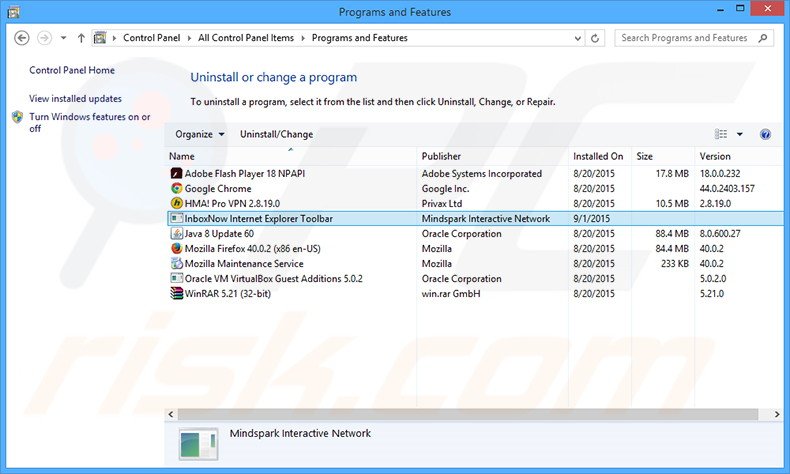Screen dimensions: 790x474
Task: Sort by Publisher column header
Action: pyautogui.click(x=492, y=156)
